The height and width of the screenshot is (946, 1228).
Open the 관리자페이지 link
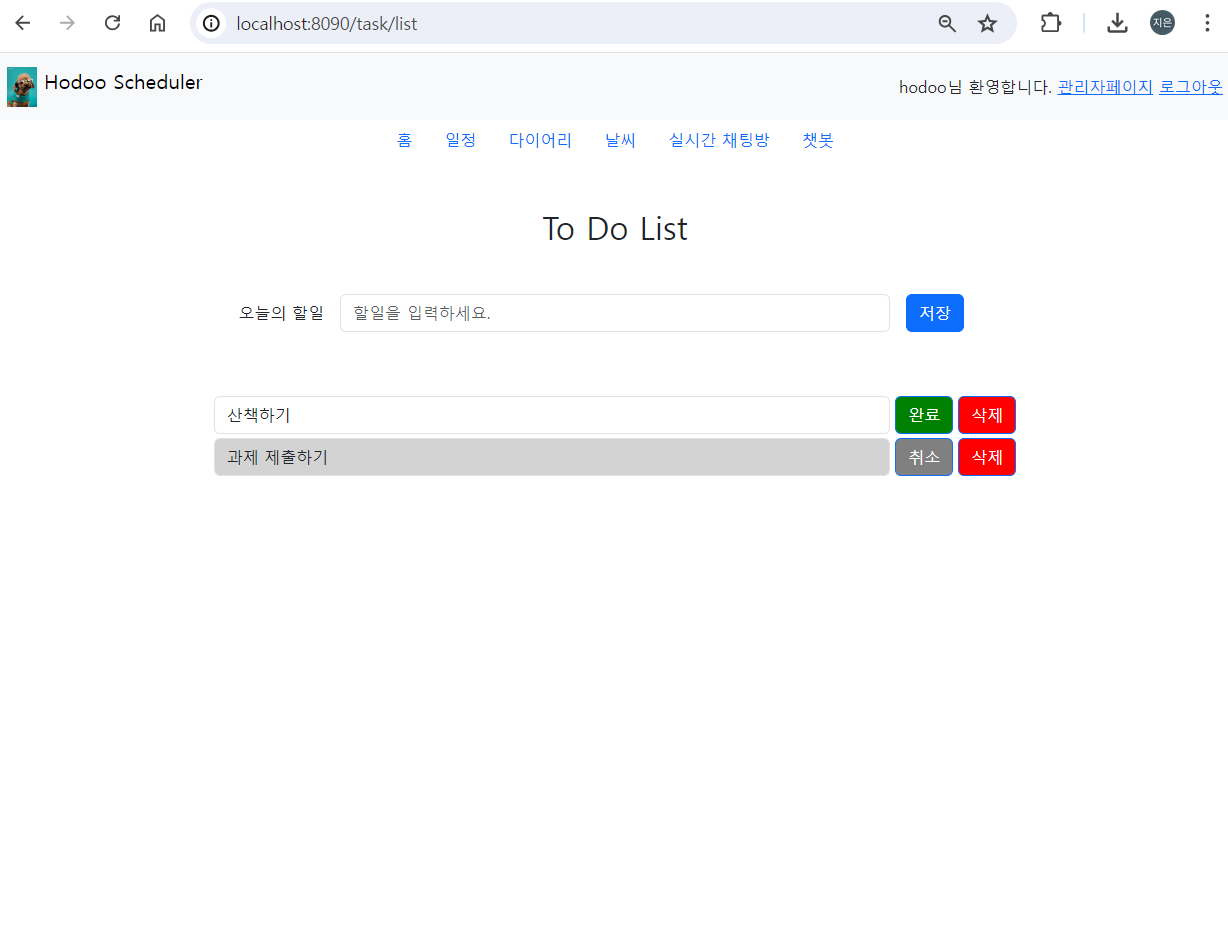pyautogui.click(x=1105, y=87)
